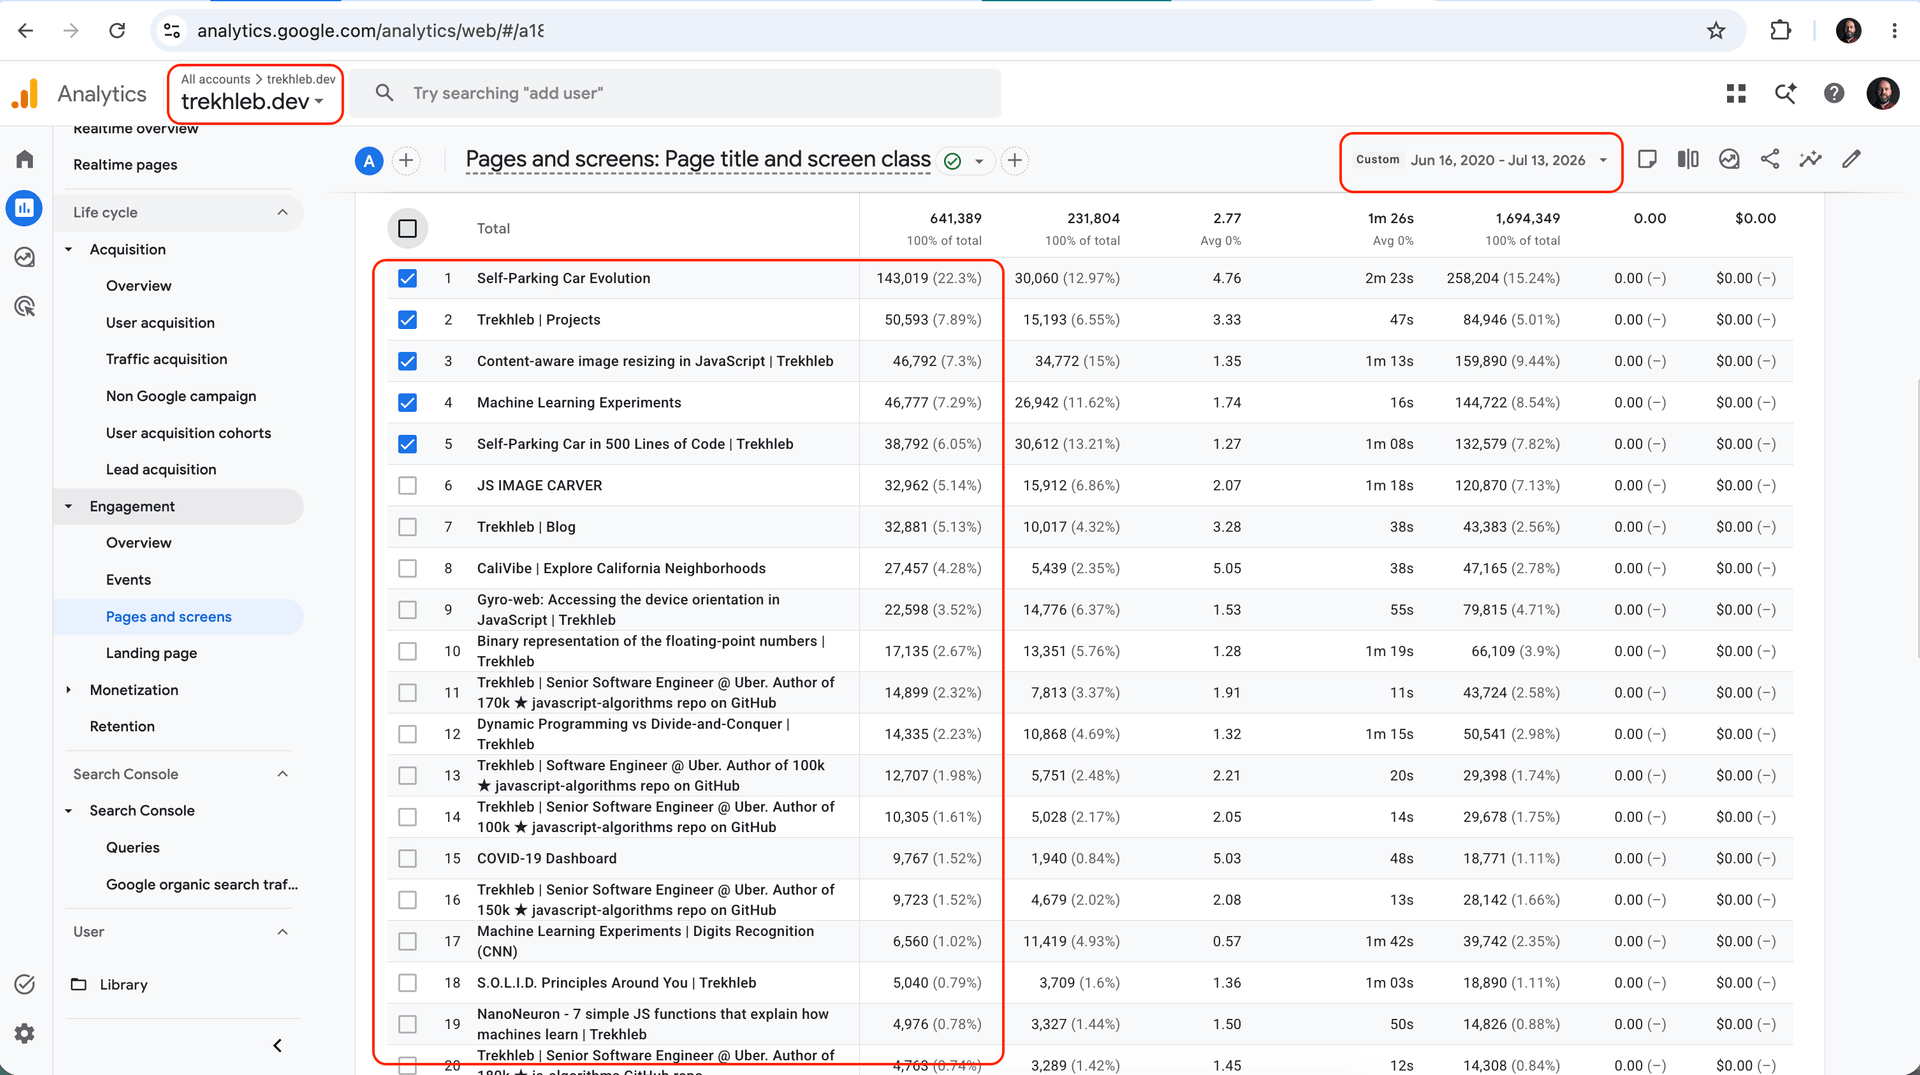Open the Help question mark icon
This screenshot has height=1075, width=1920.
pyautogui.click(x=1834, y=93)
